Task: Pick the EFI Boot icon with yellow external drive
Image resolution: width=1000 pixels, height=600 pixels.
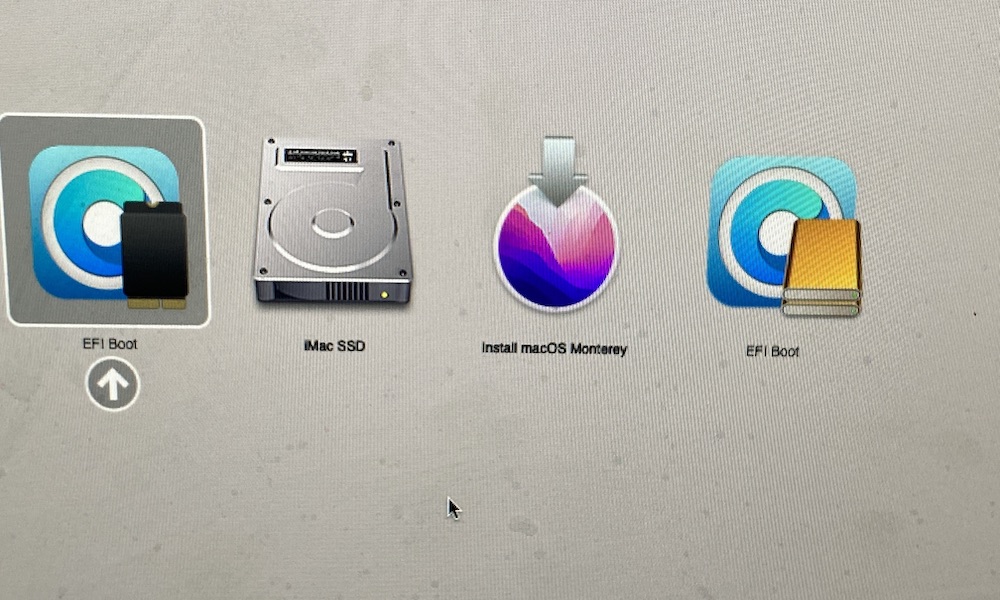Action: 784,237
